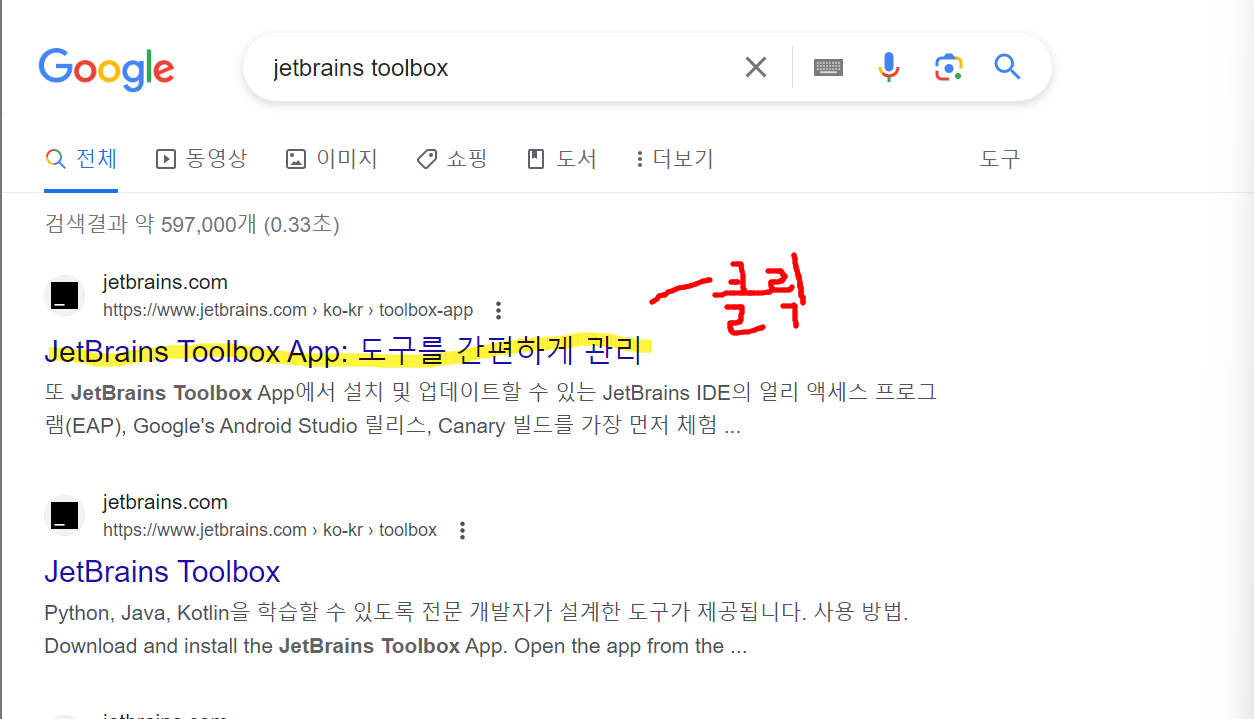Switch to the 동영상 search tab
The height and width of the screenshot is (719, 1254).
point(201,158)
